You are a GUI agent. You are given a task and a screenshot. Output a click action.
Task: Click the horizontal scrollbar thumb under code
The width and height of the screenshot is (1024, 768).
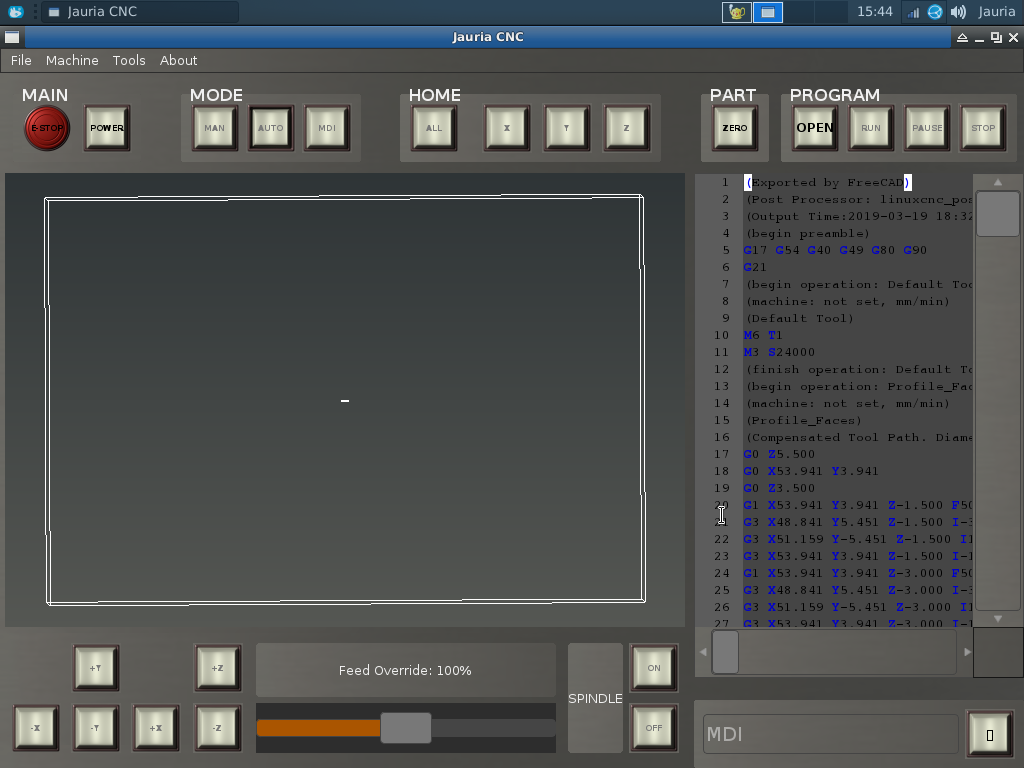725,652
